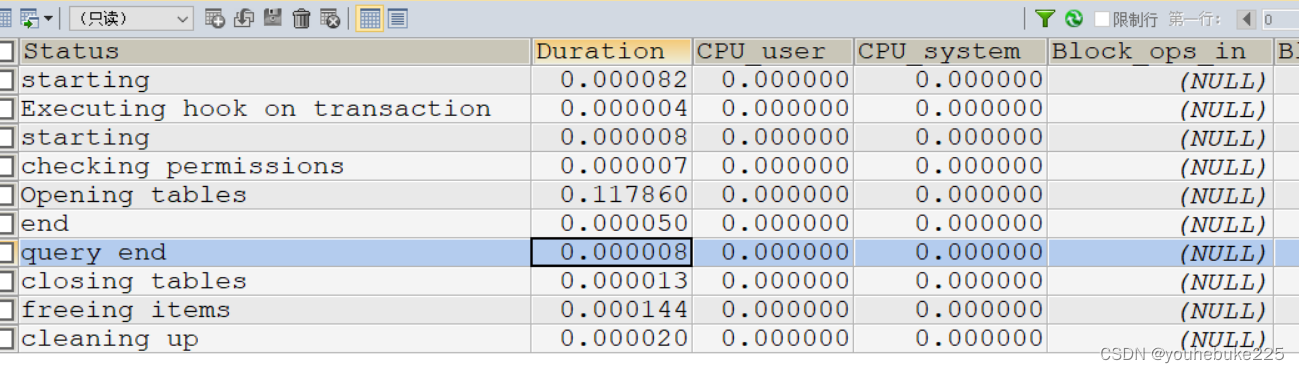Click the save changes floppy icon

click(x=272, y=18)
